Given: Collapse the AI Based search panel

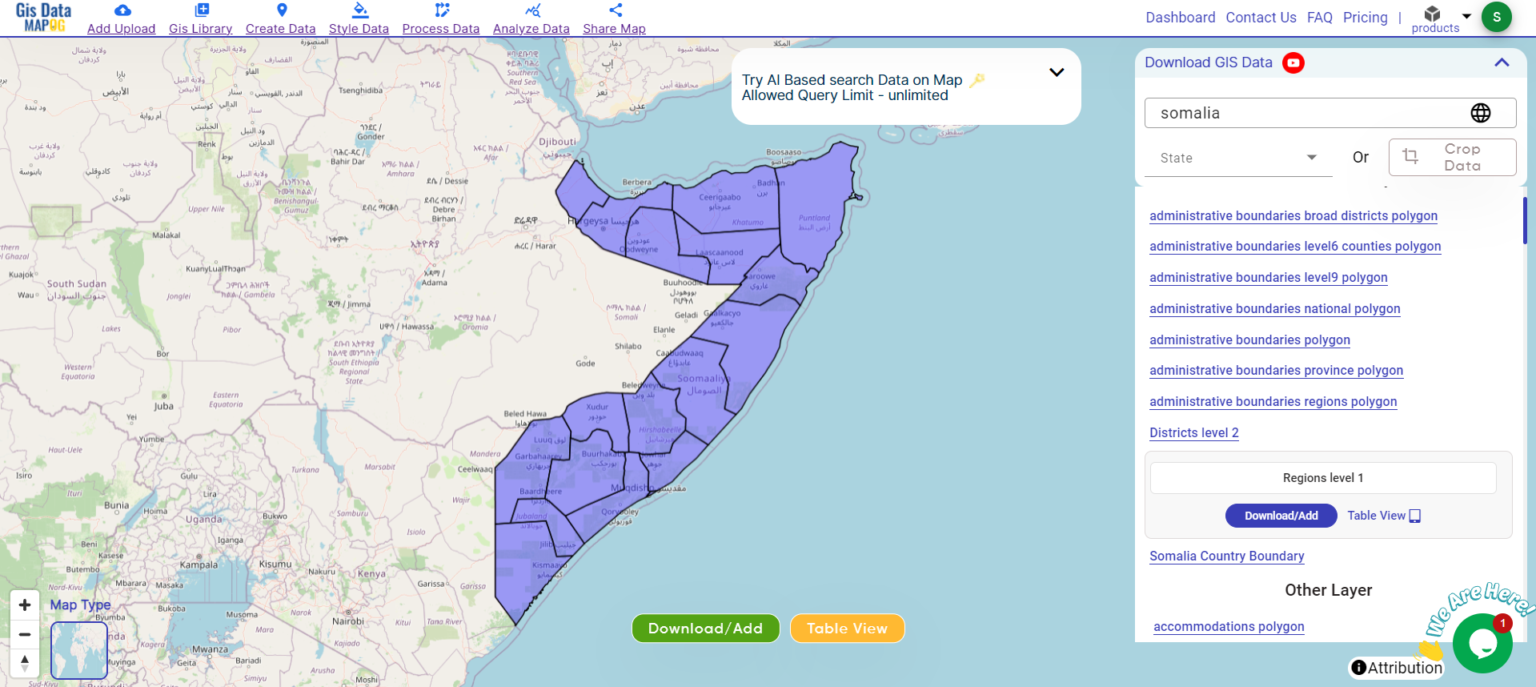Looking at the screenshot, I should [1057, 72].
